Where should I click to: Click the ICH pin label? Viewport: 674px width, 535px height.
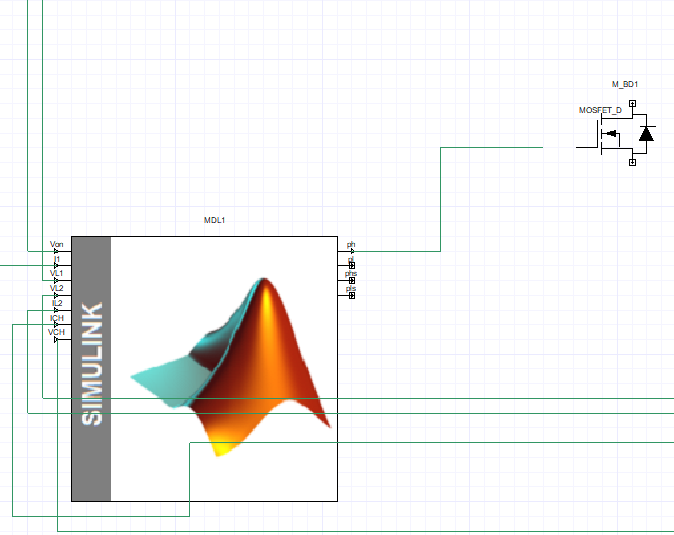click(x=57, y=318)
